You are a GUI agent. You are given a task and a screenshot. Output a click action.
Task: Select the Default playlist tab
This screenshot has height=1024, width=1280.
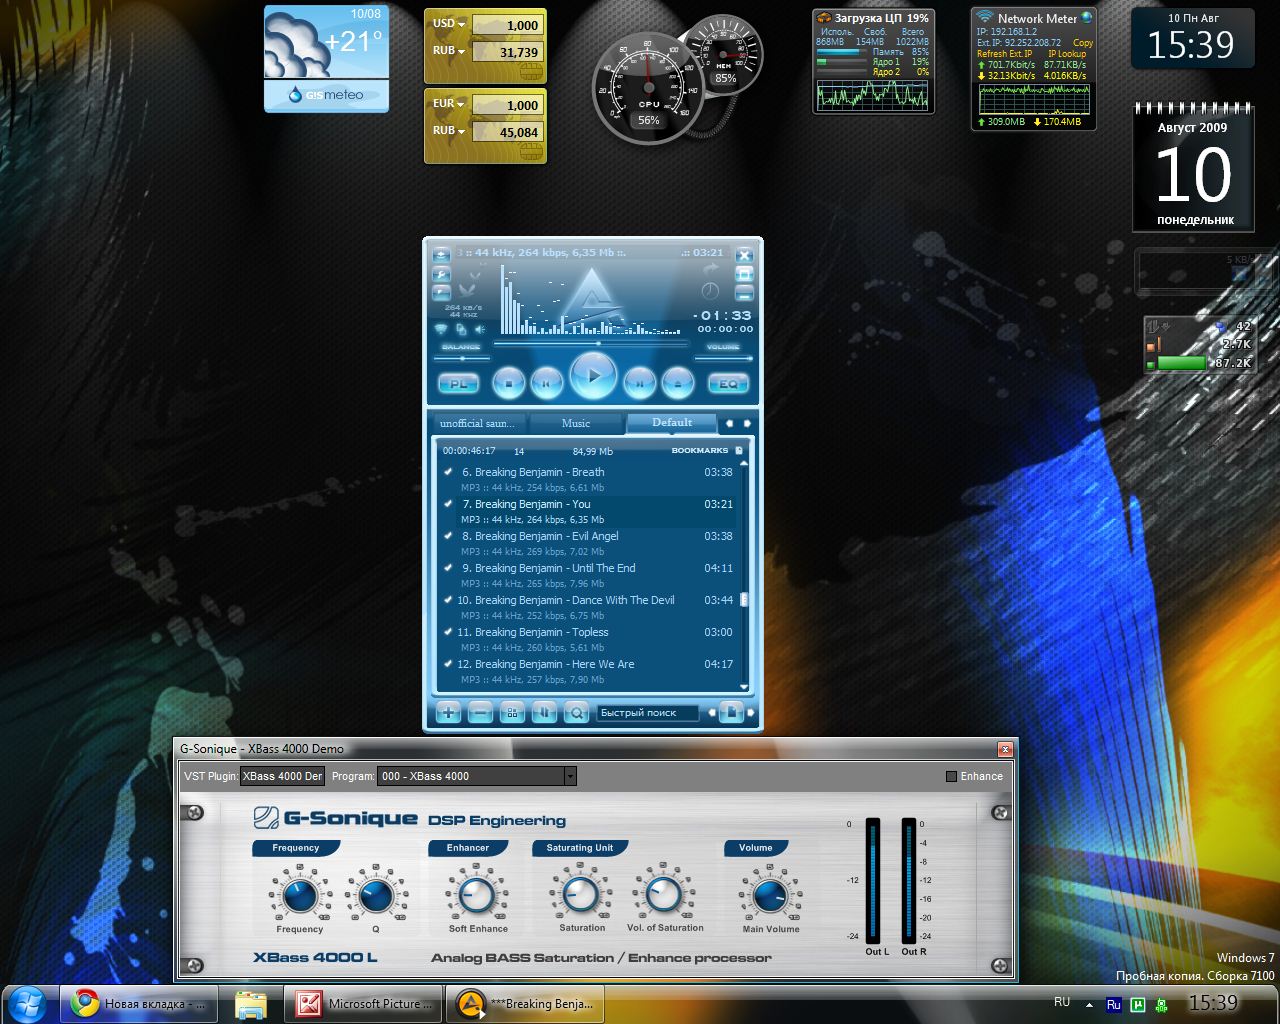tap(672, 423)
